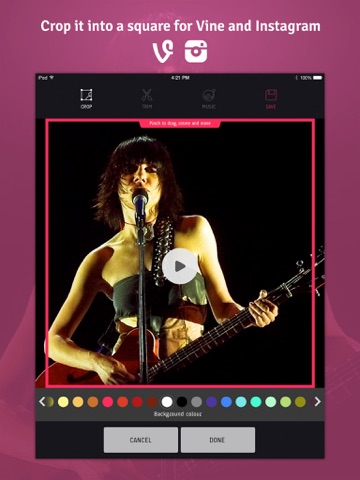Choose the white background colour

click(167, 402)
